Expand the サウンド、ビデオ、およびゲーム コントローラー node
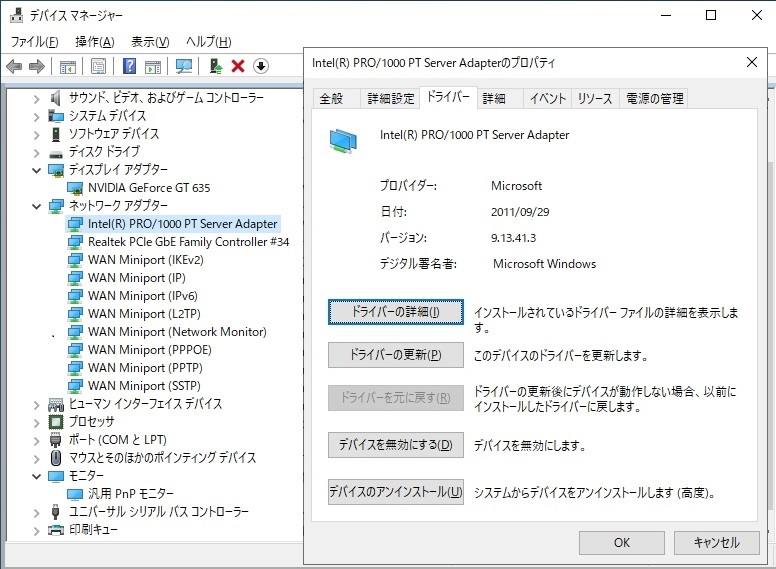 36,98
